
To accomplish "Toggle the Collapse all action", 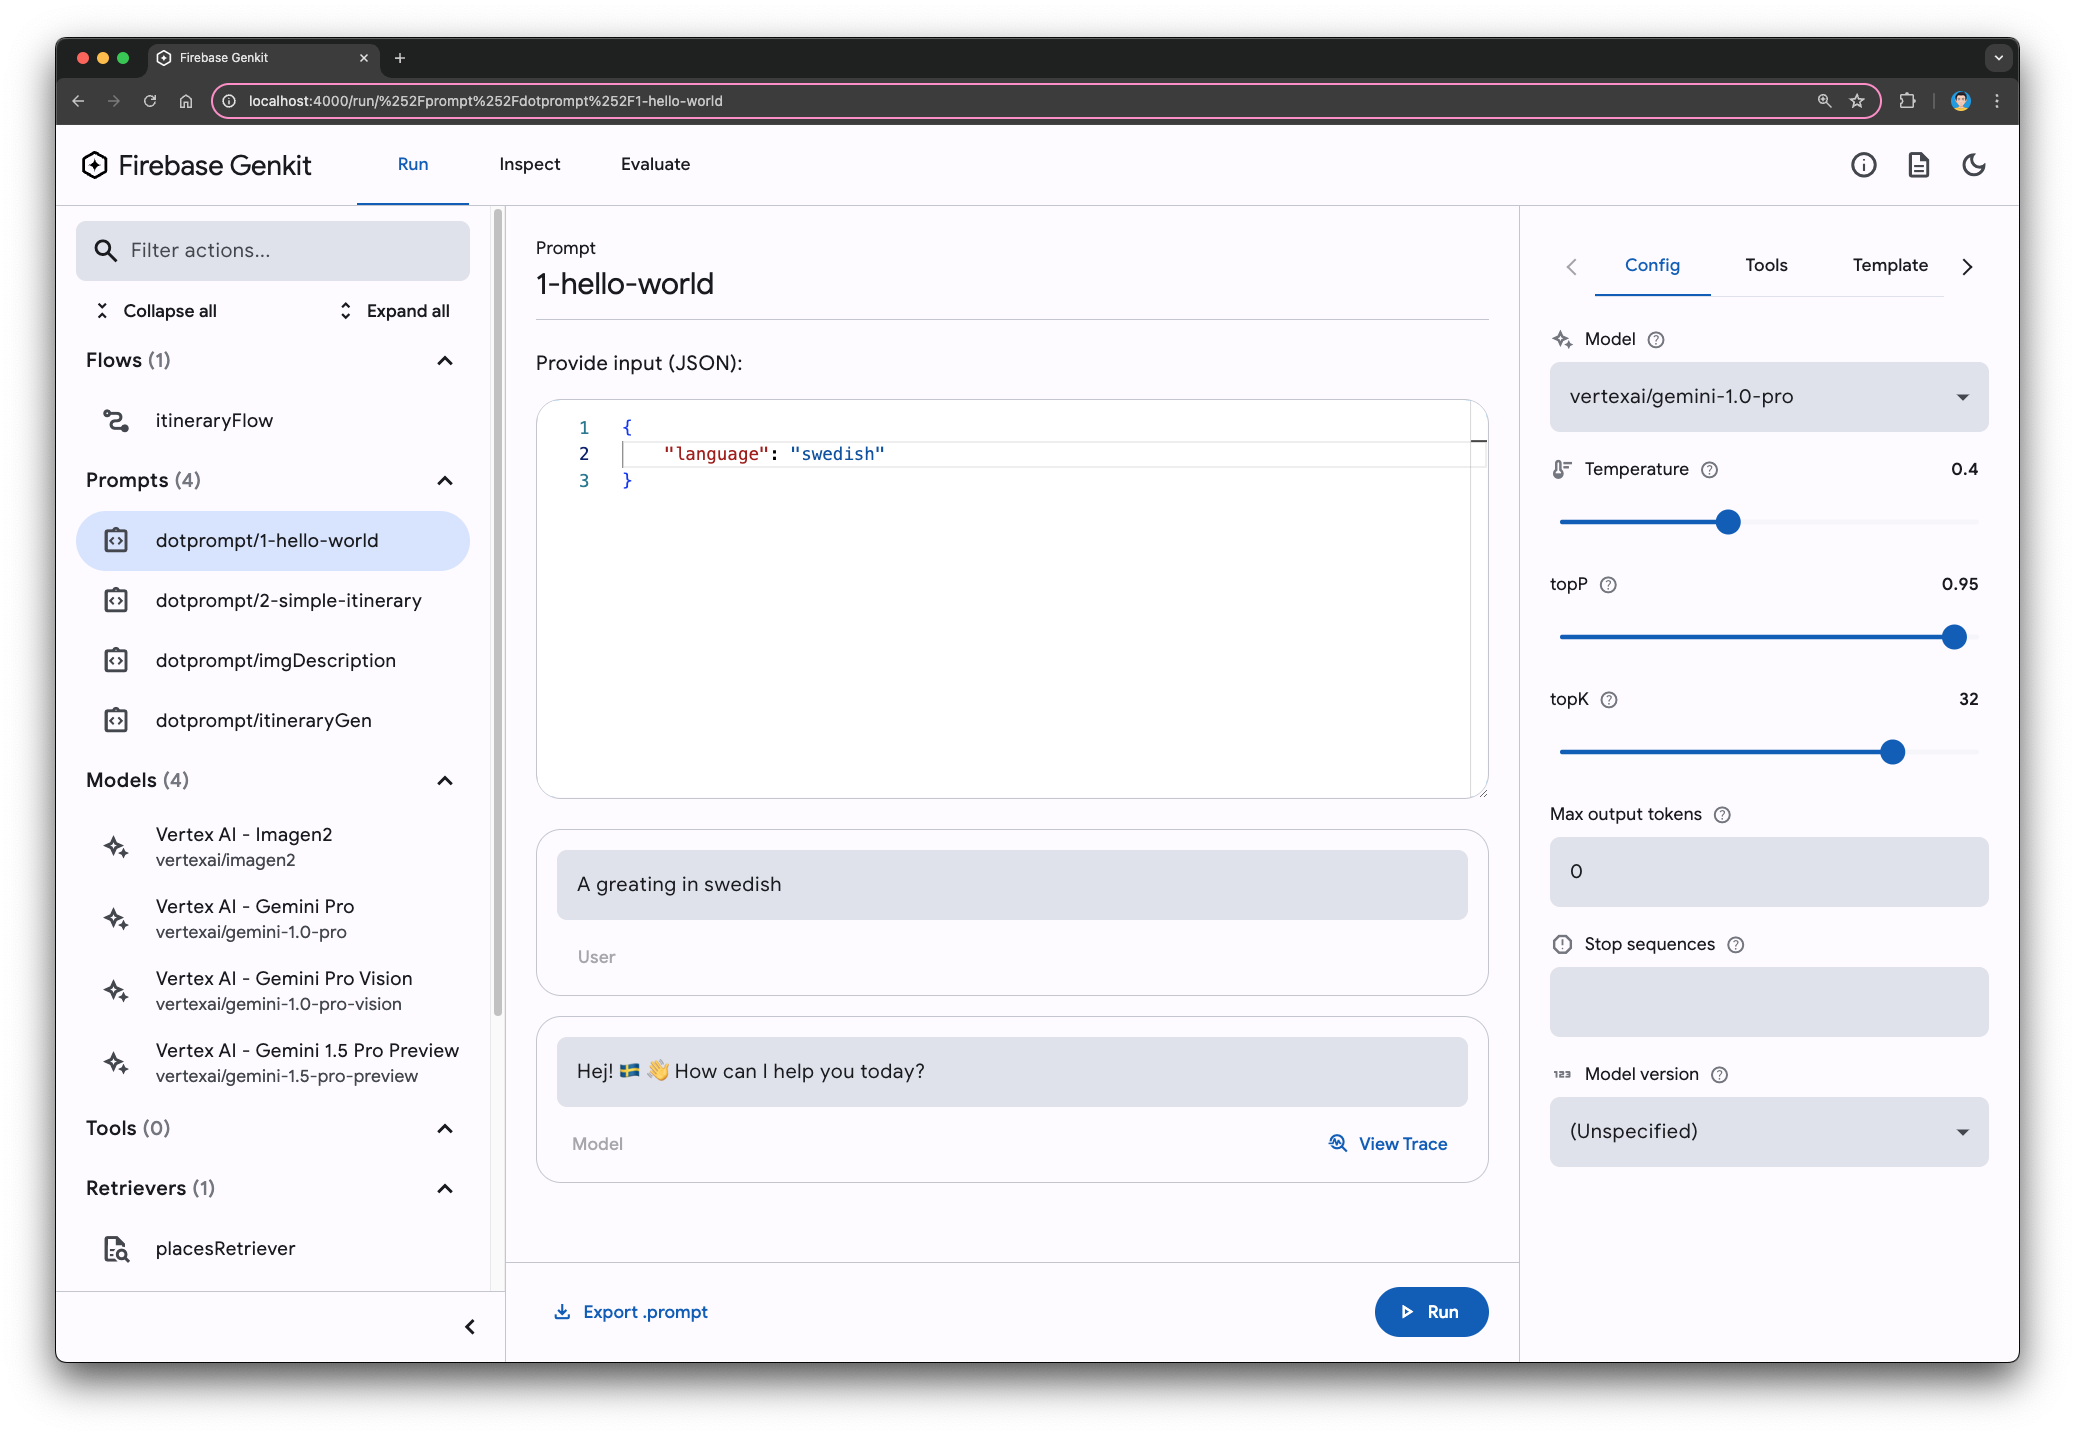I will coord(156,311).
